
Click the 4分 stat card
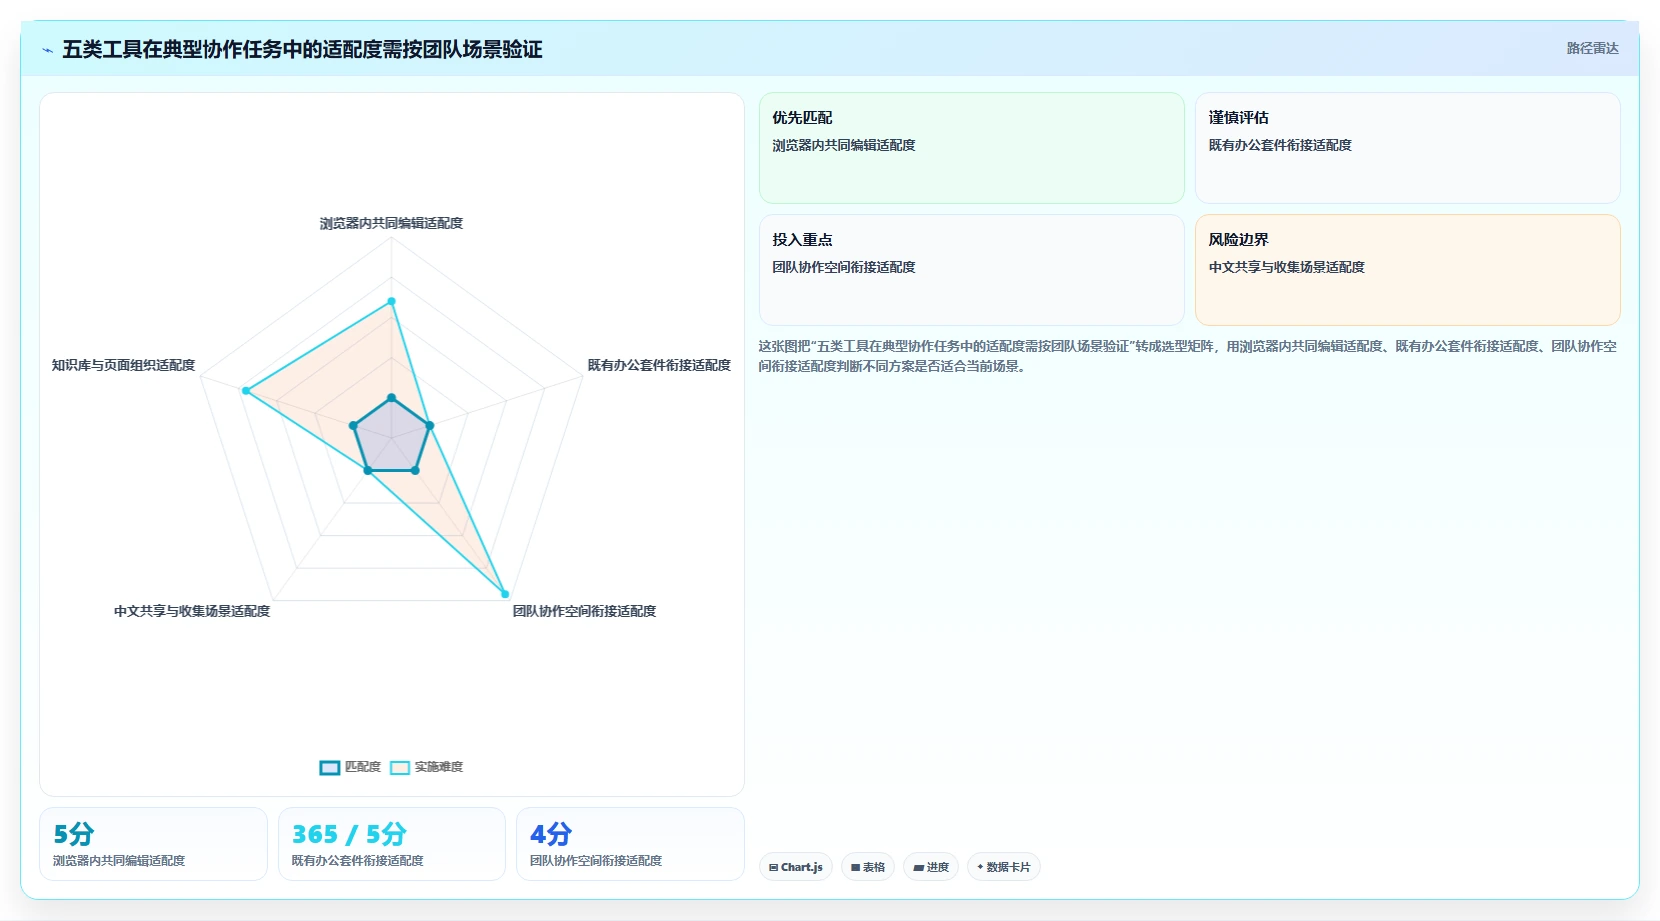pyautogui.click(x=630, y=844)
